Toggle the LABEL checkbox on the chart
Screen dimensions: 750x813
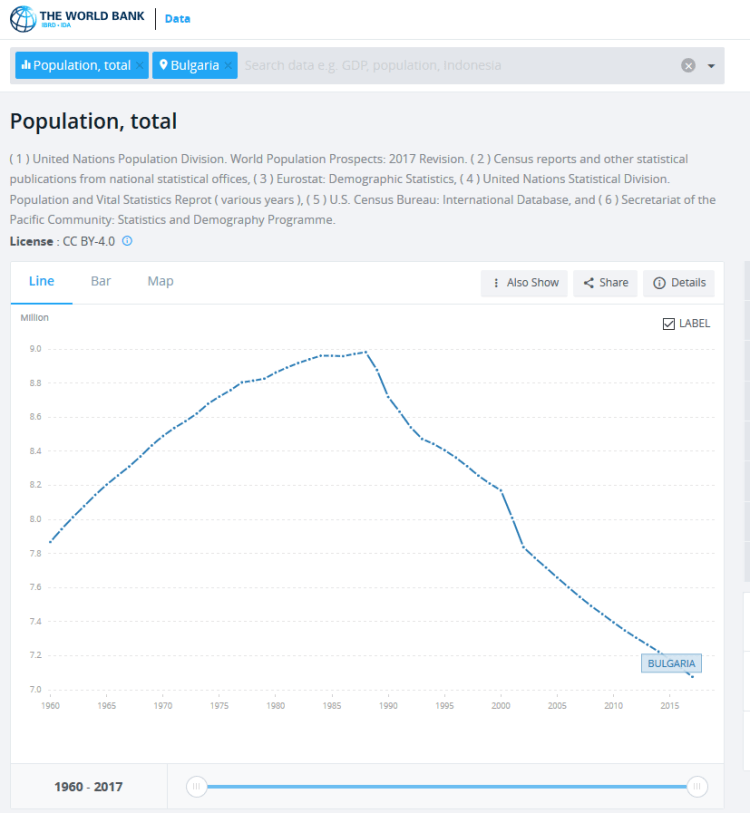(668, 322)
